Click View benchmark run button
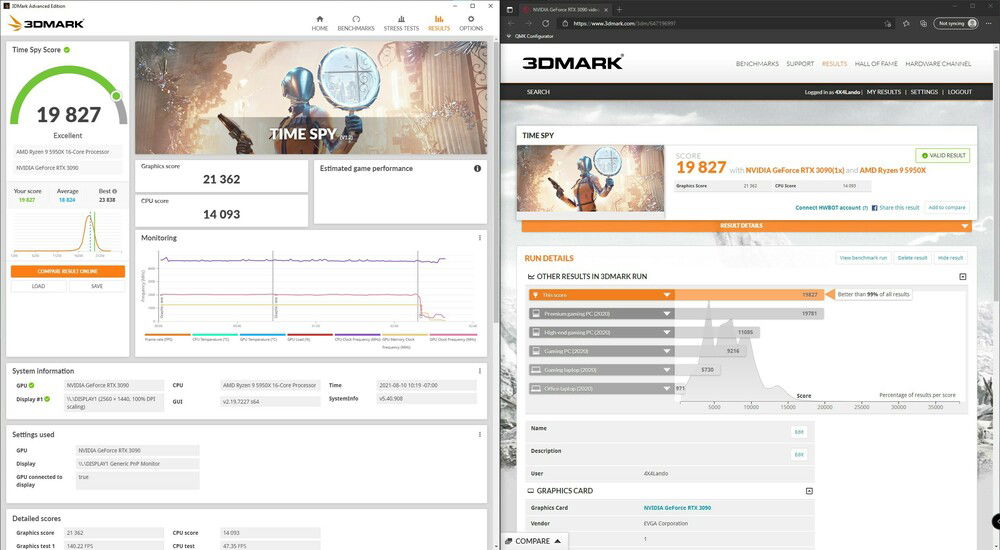 tap(862, 258)
